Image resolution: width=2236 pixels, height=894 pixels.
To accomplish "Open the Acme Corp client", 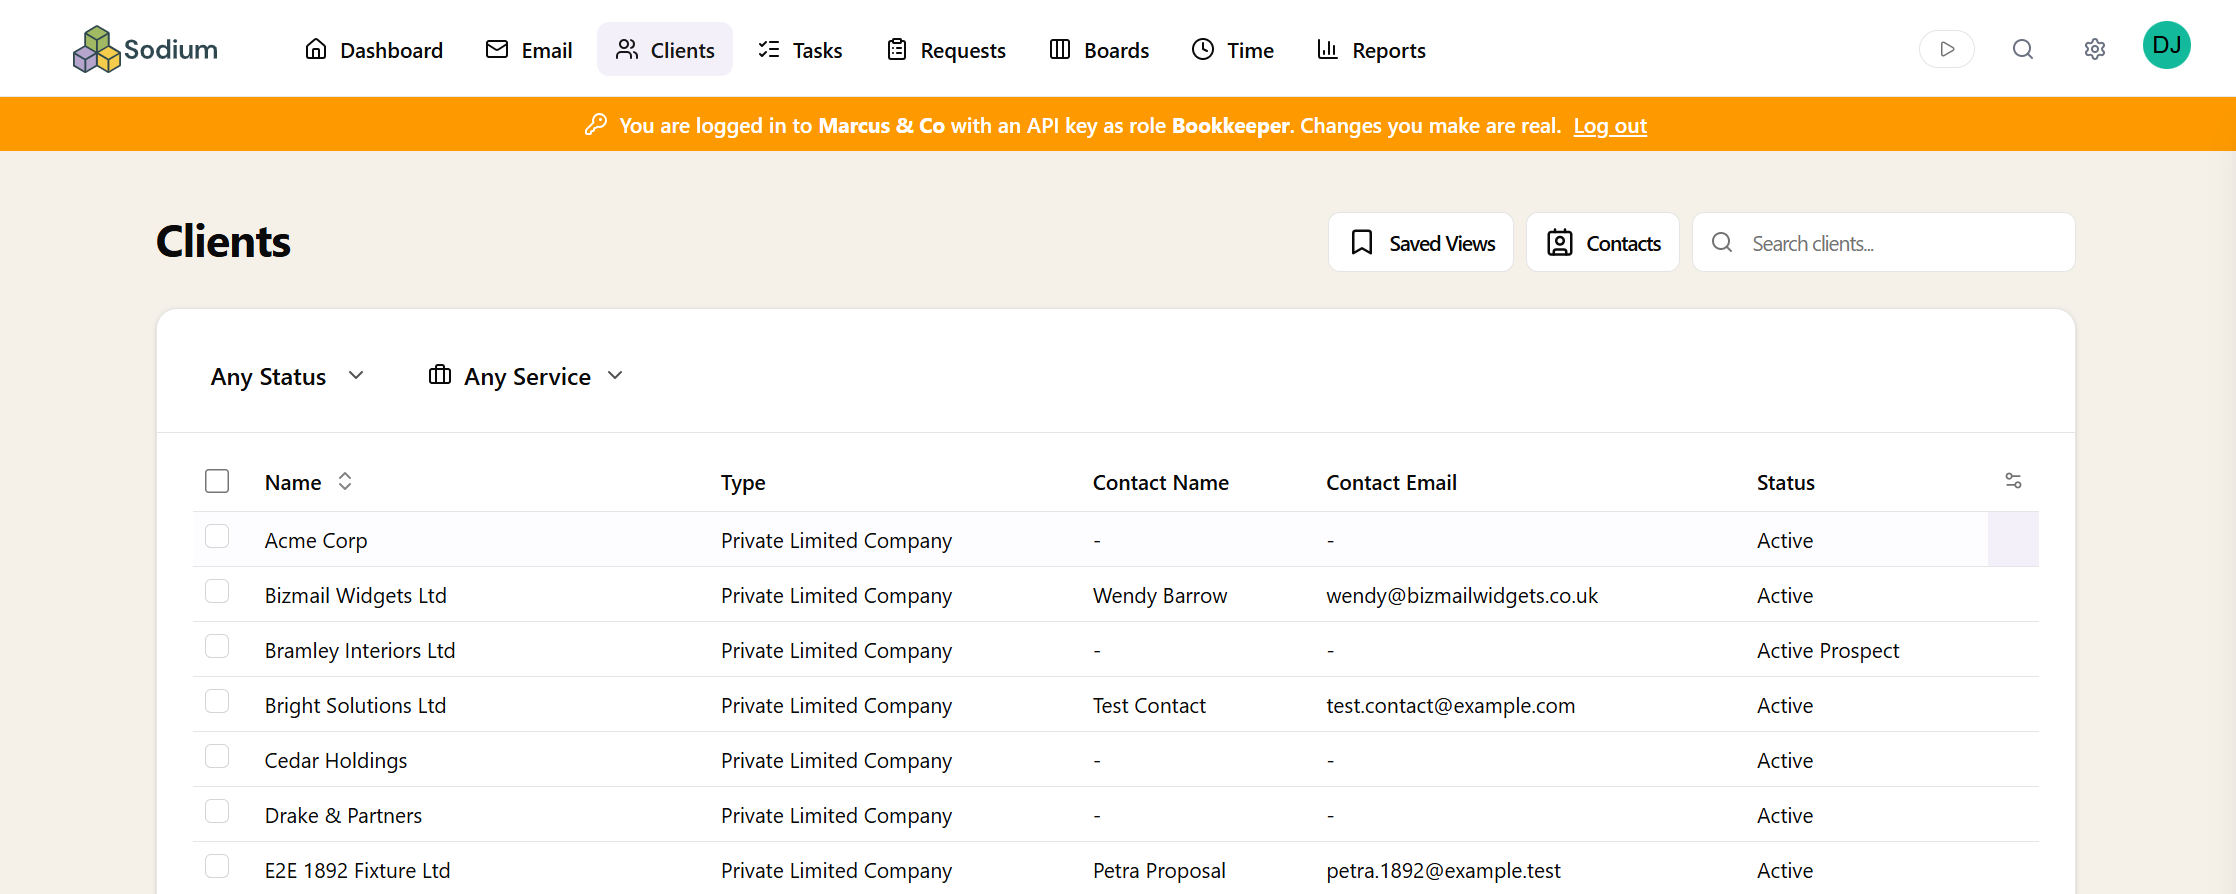I will coord(316,540).
